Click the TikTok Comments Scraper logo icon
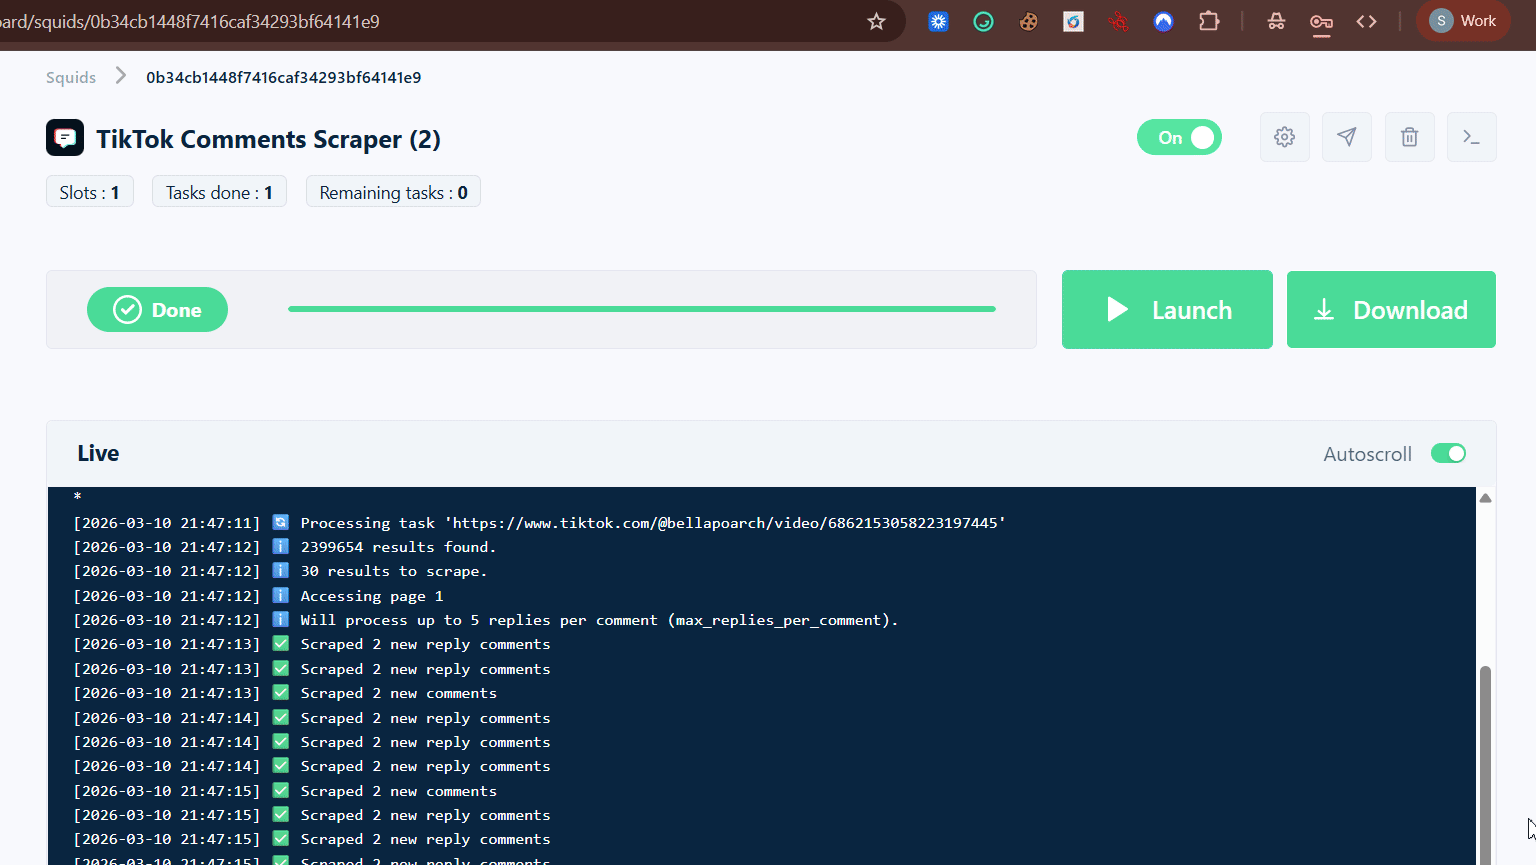1536x865 pixels. click(64, 137)
